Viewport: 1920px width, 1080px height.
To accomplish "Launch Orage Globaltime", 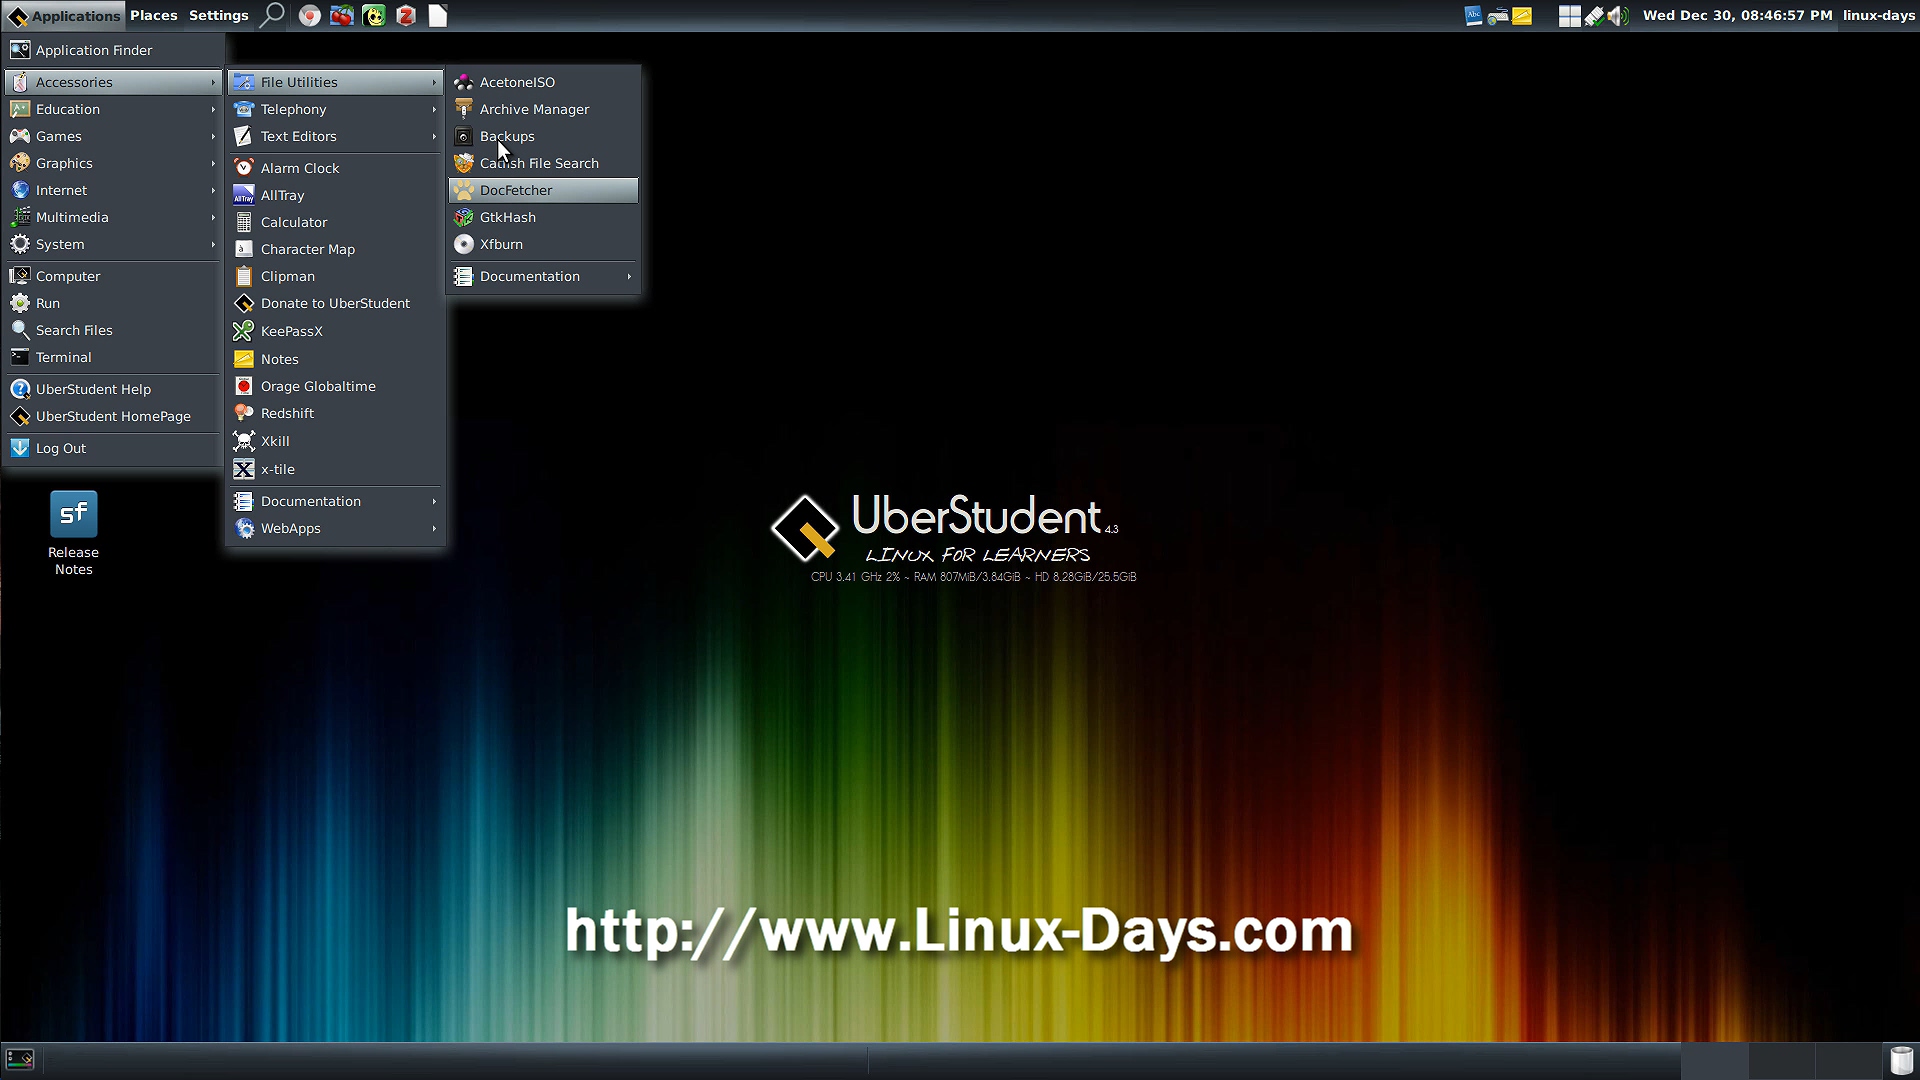I will click(336, 386).
